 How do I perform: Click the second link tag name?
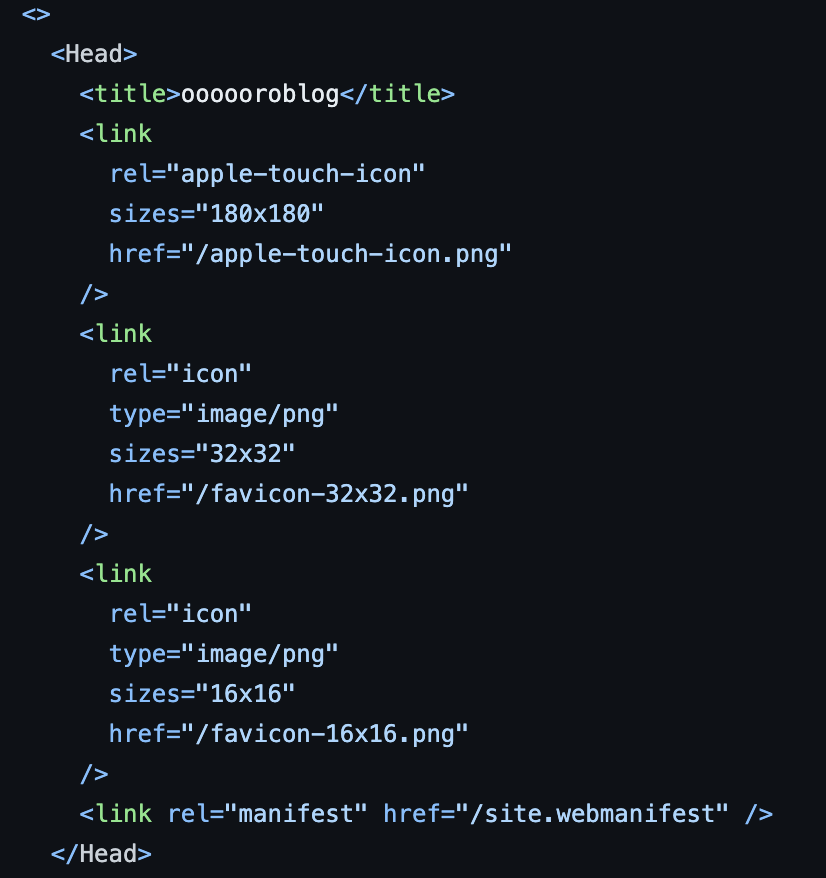point(123,334)
